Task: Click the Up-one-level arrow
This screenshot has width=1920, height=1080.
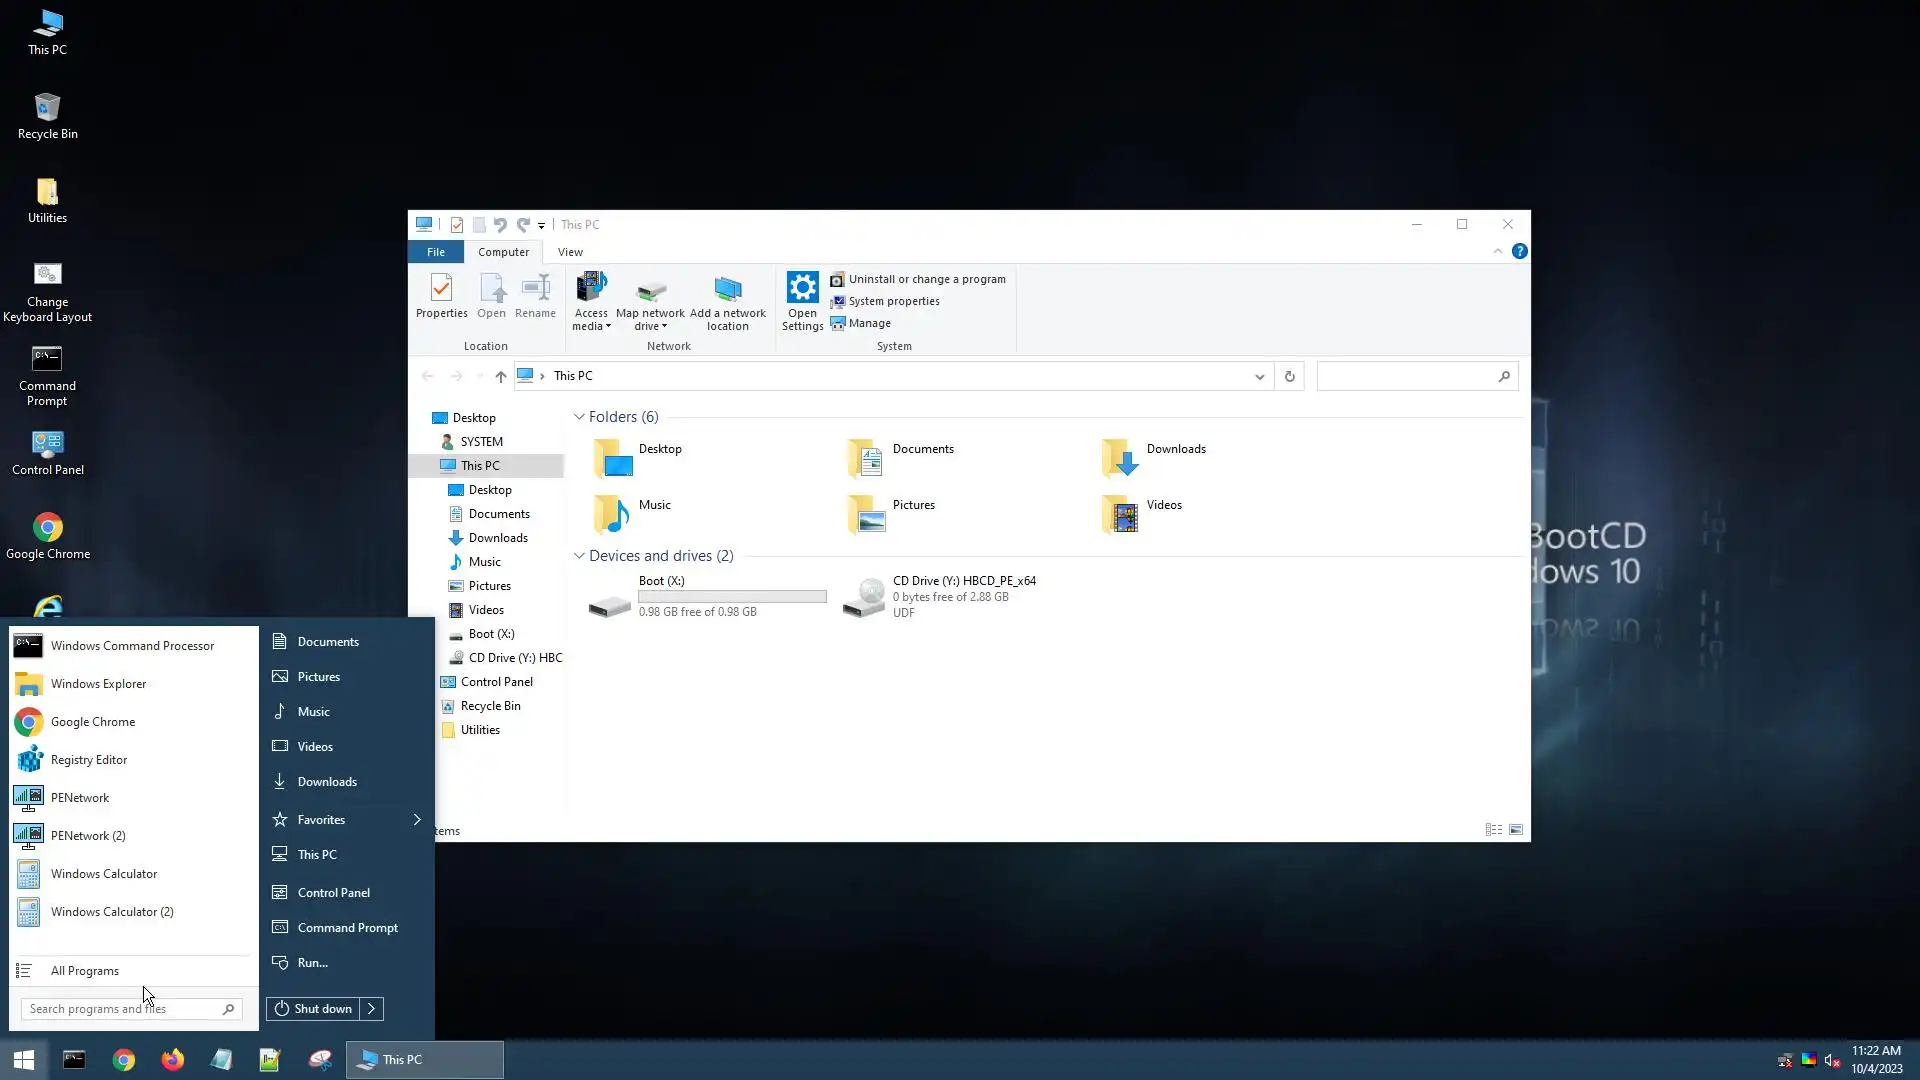Action: click(x=501, y=377)
